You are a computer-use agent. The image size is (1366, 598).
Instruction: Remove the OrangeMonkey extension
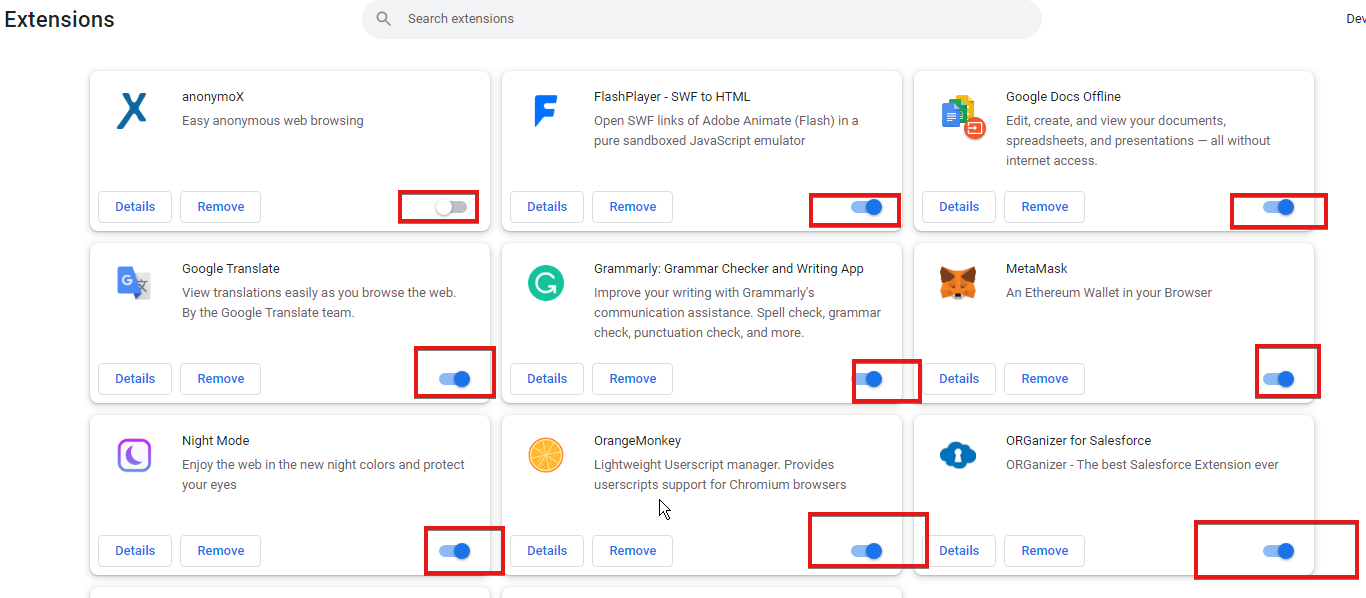tap(633, 551)
